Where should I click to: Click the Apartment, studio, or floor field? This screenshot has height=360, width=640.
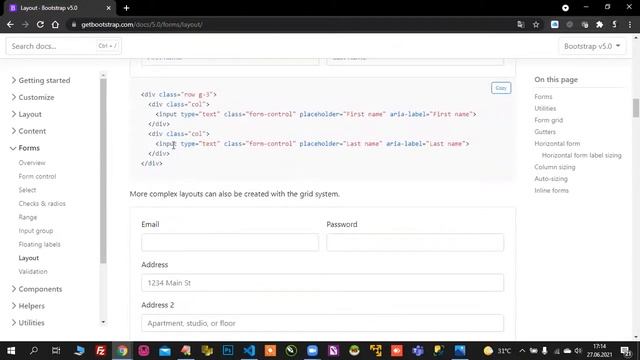click(322, 323)
